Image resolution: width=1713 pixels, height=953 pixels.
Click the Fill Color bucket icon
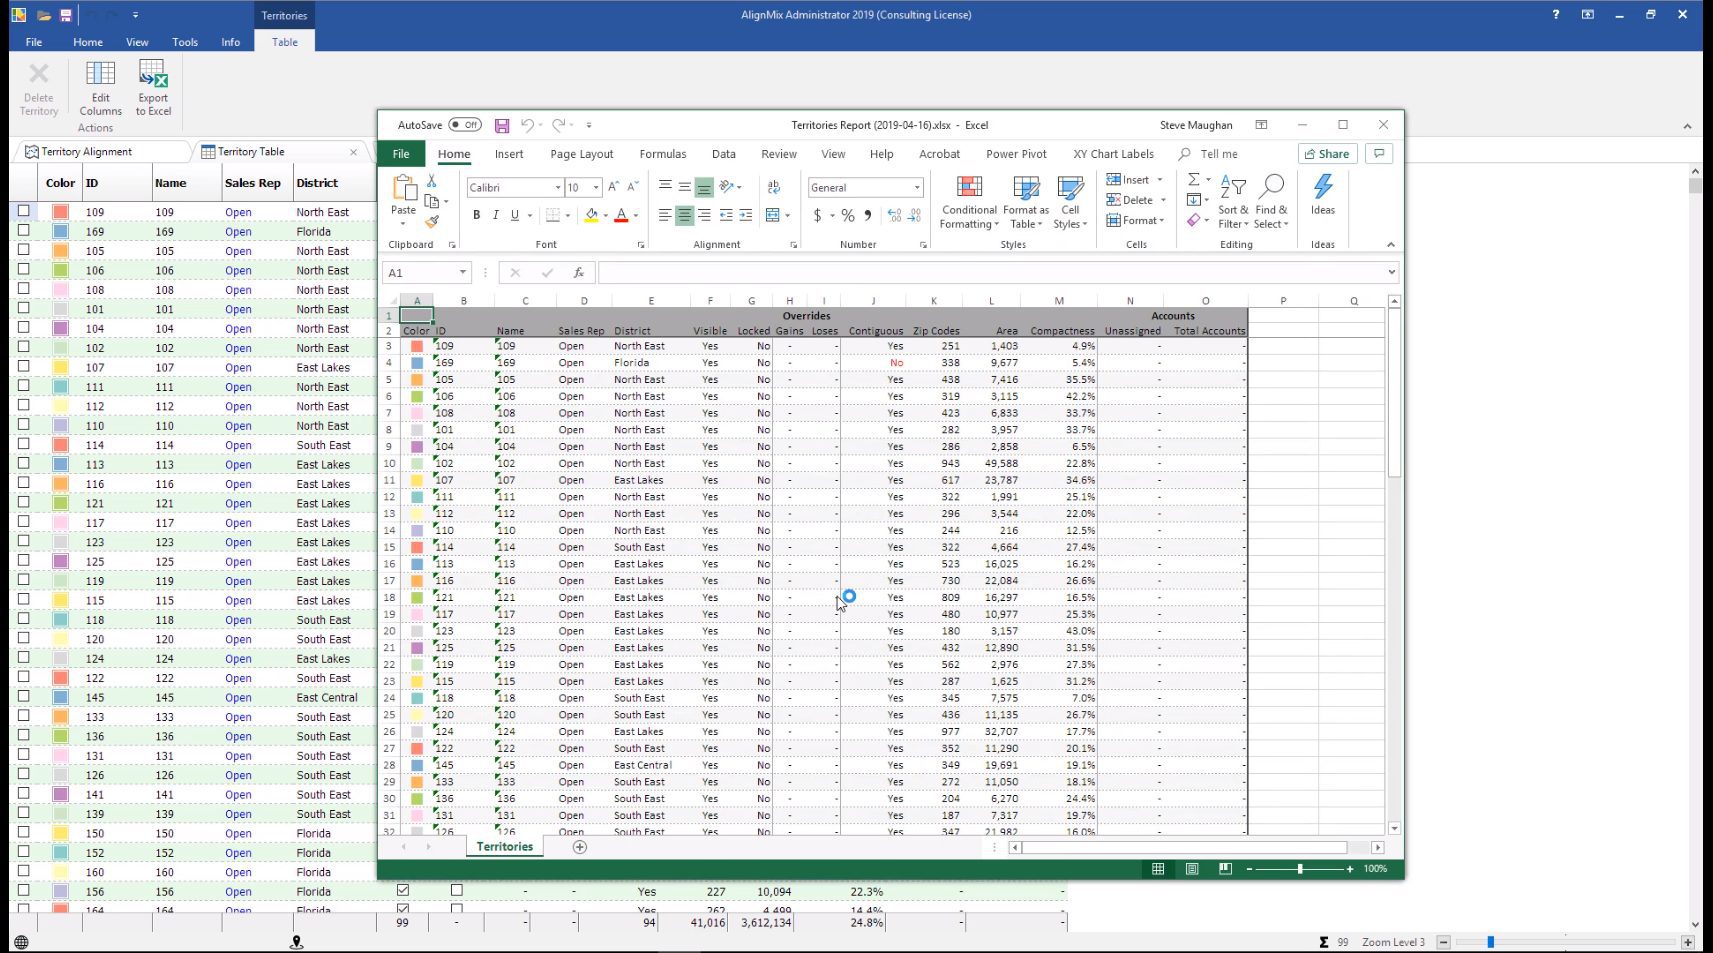[591, 215]
